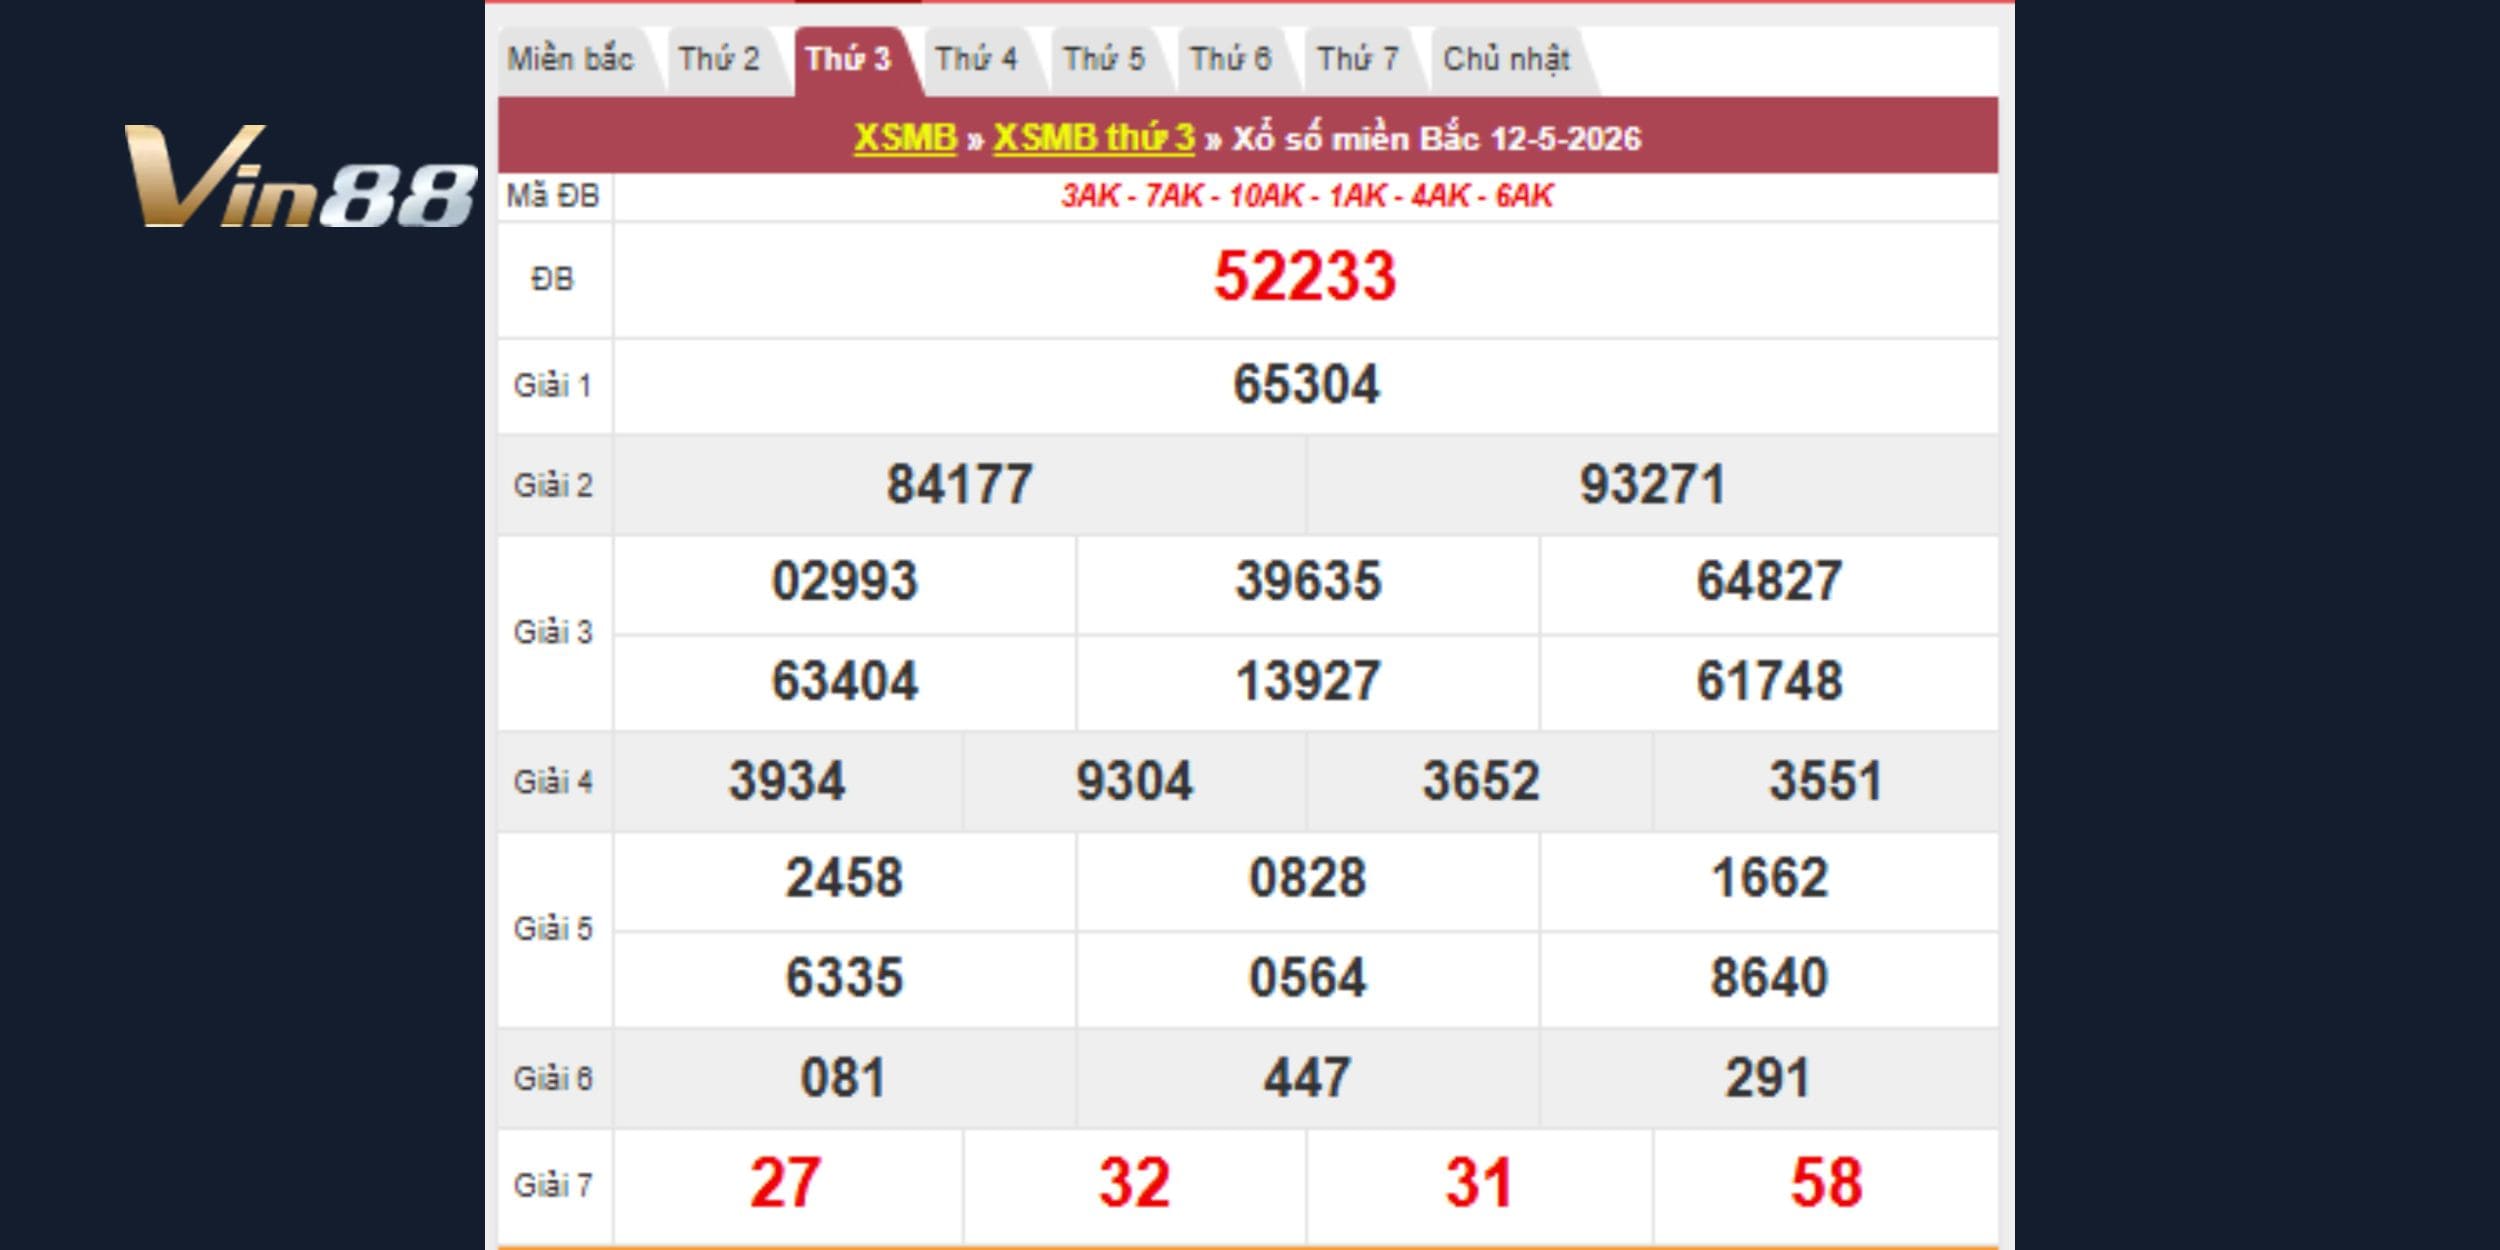Select fourth prize number 9304
The height and width of the screenshot is (1250, 2500).
point(1134,782)
